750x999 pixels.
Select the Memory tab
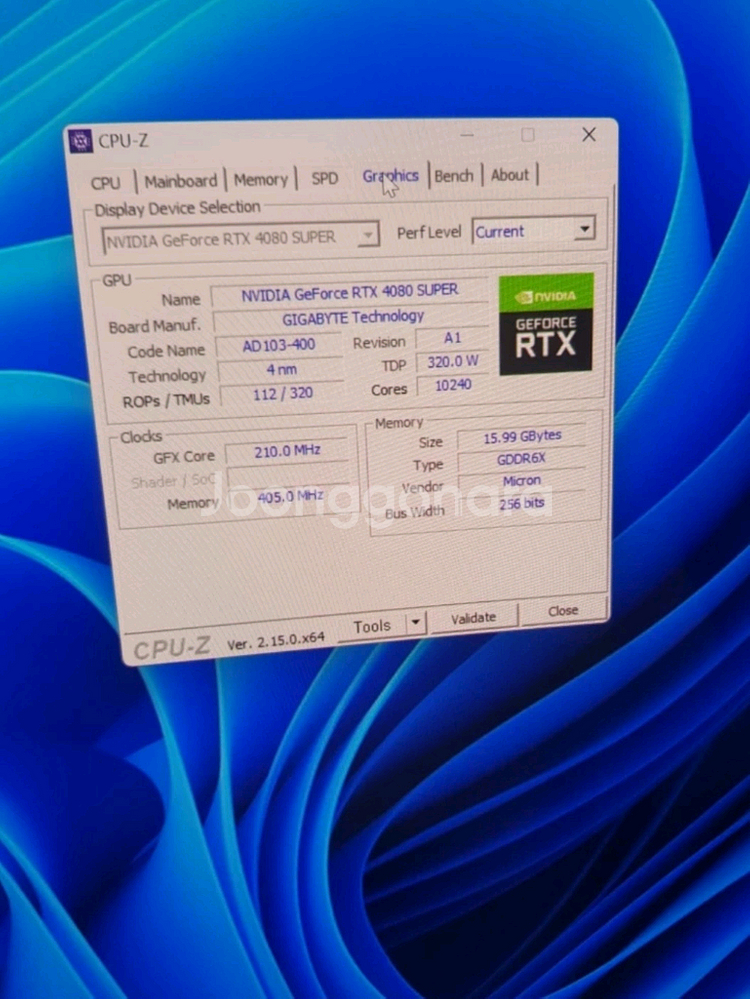[261, 180]
